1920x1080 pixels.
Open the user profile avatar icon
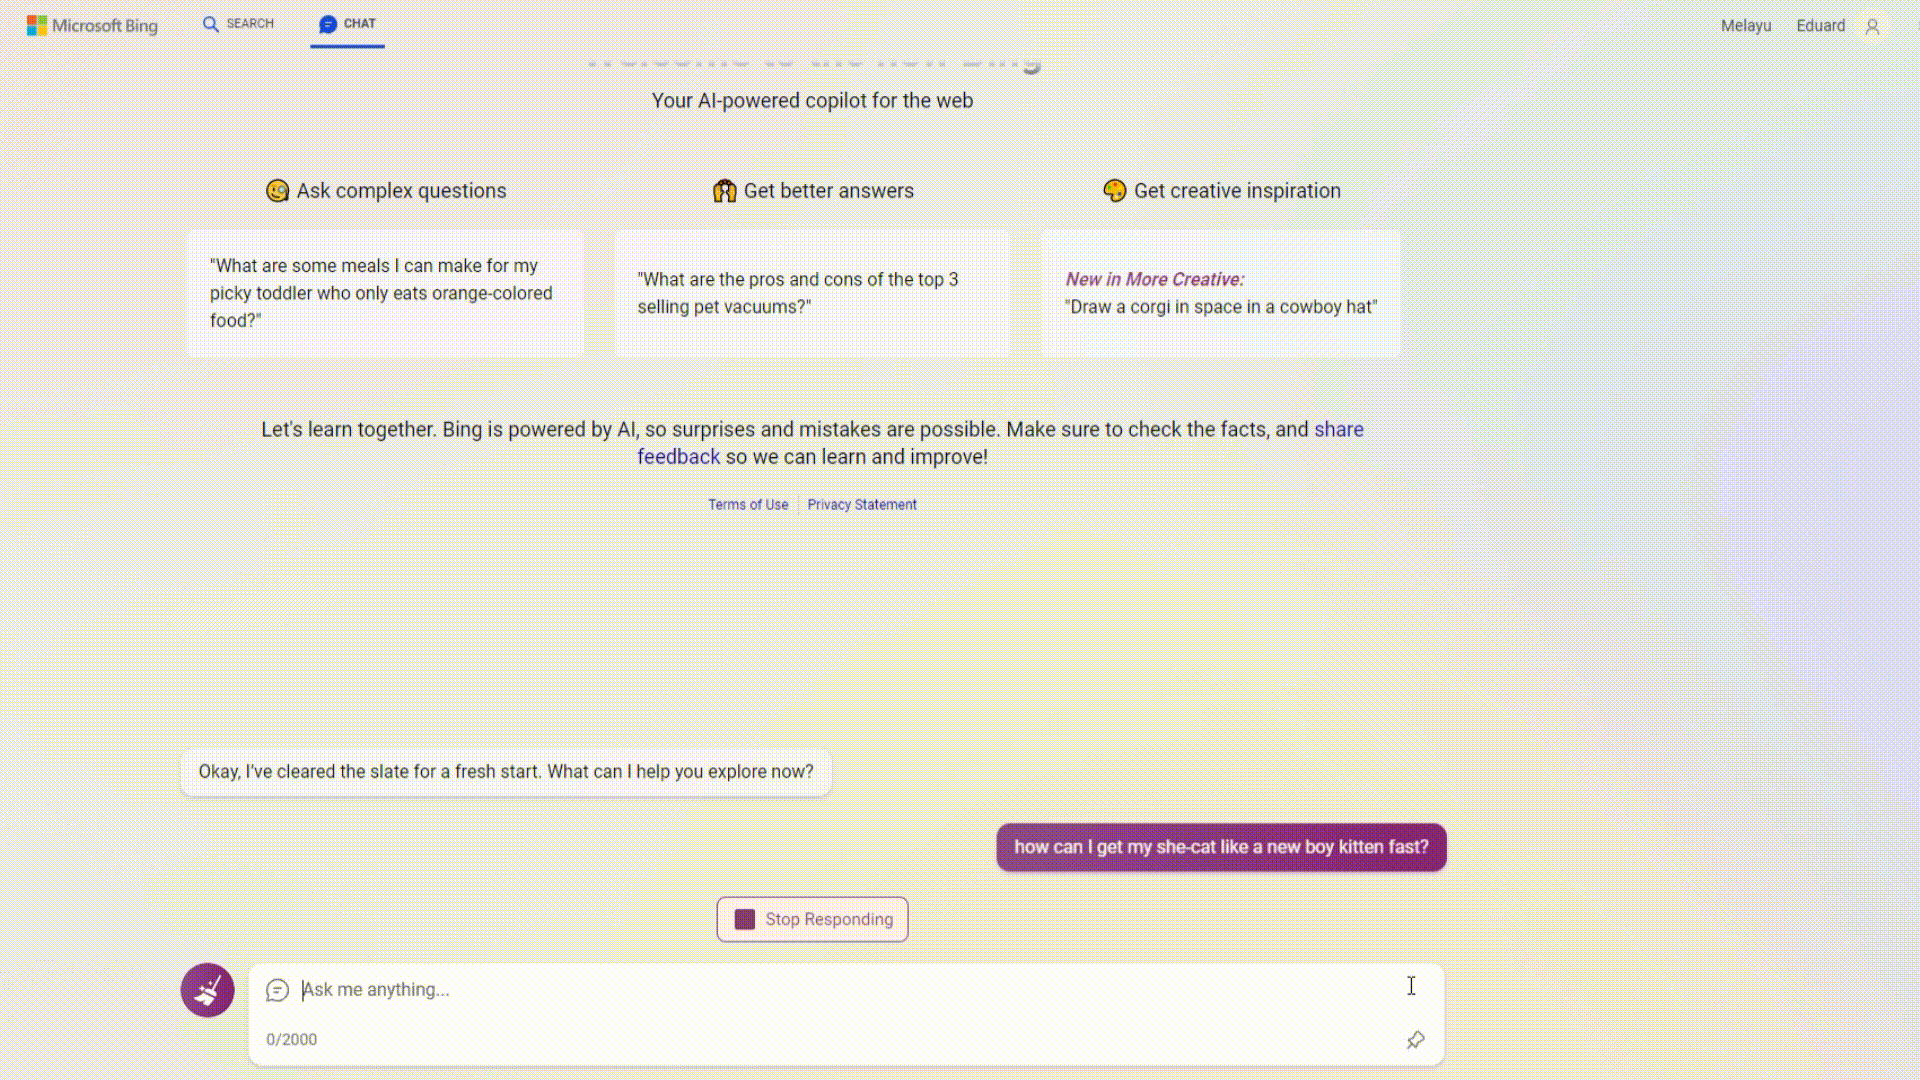point(1872,26)
